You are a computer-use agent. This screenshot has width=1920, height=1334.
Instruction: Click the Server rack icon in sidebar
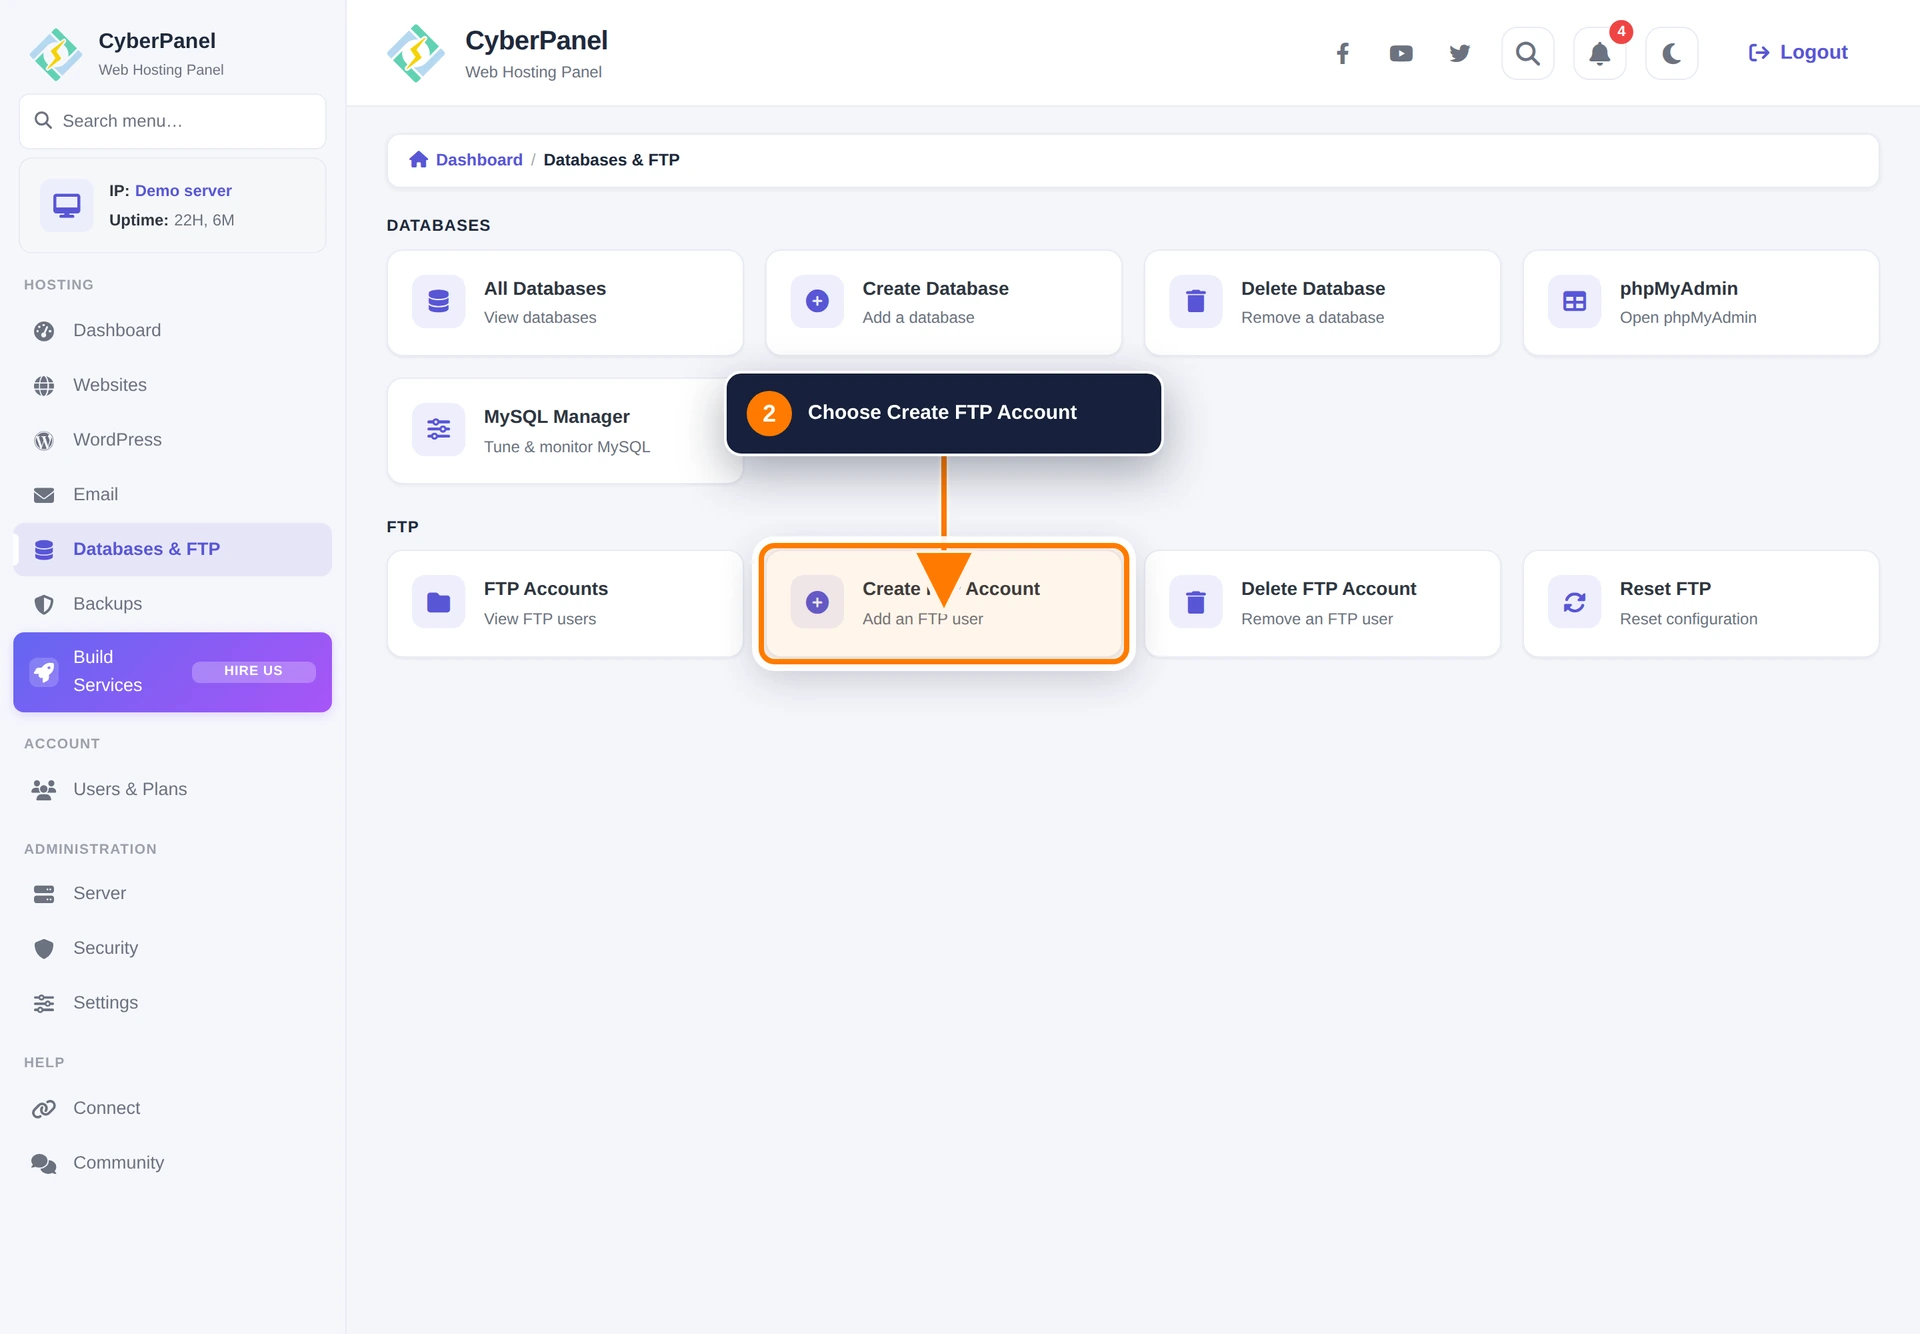[x=44, y=894]
